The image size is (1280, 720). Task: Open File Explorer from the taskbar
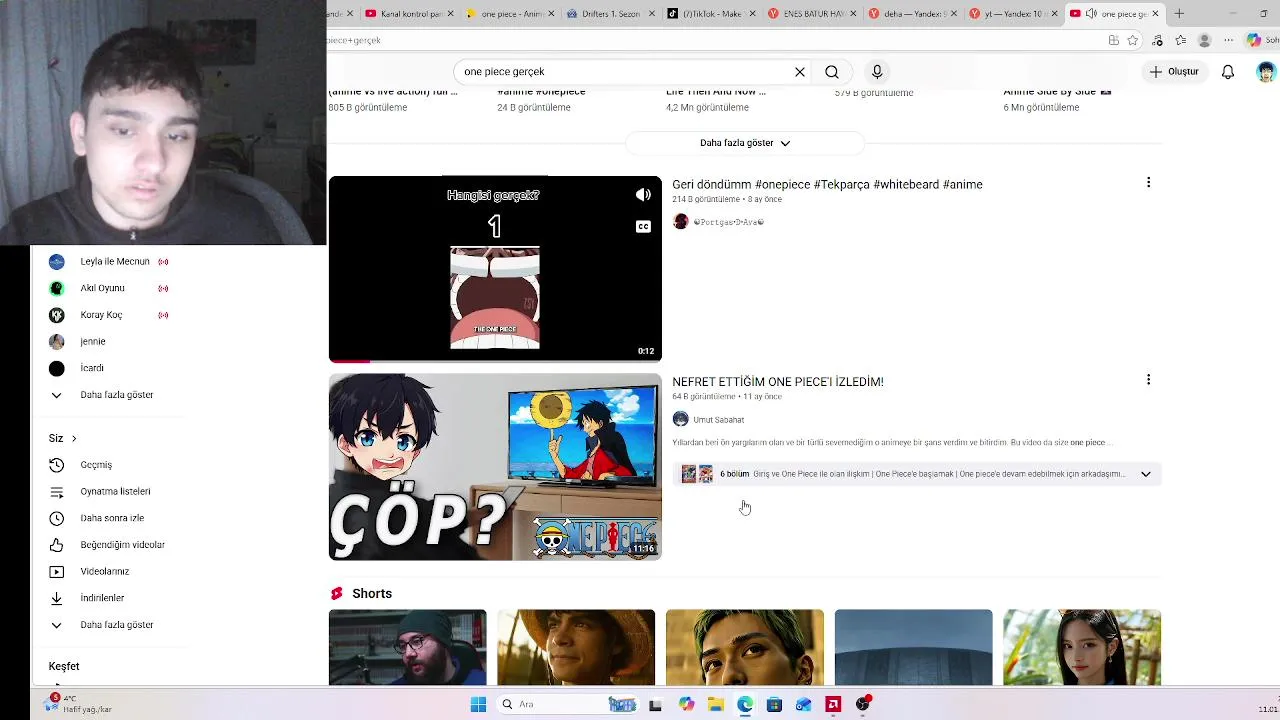coord(716,705)
